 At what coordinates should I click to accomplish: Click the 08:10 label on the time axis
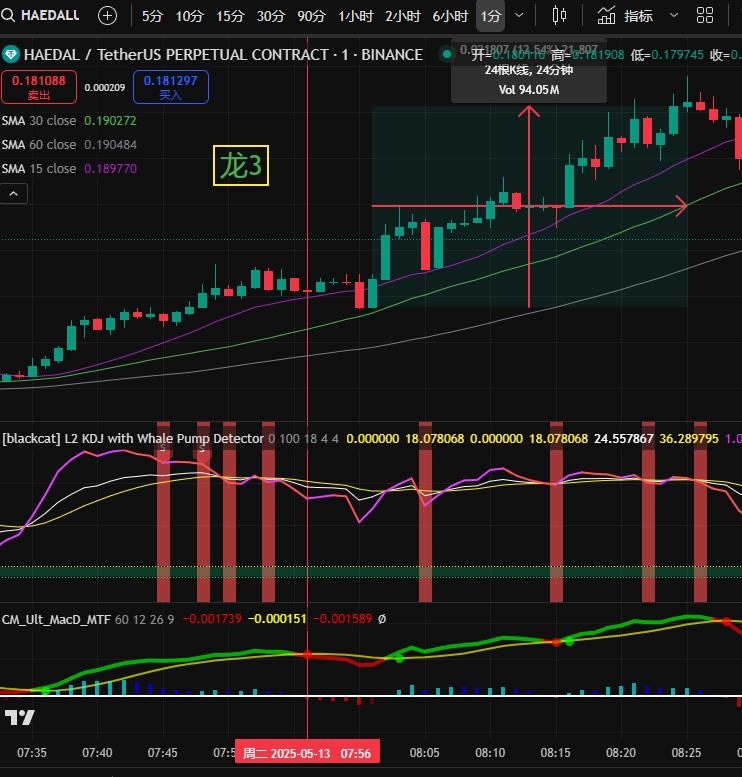(x=490, y=753)
